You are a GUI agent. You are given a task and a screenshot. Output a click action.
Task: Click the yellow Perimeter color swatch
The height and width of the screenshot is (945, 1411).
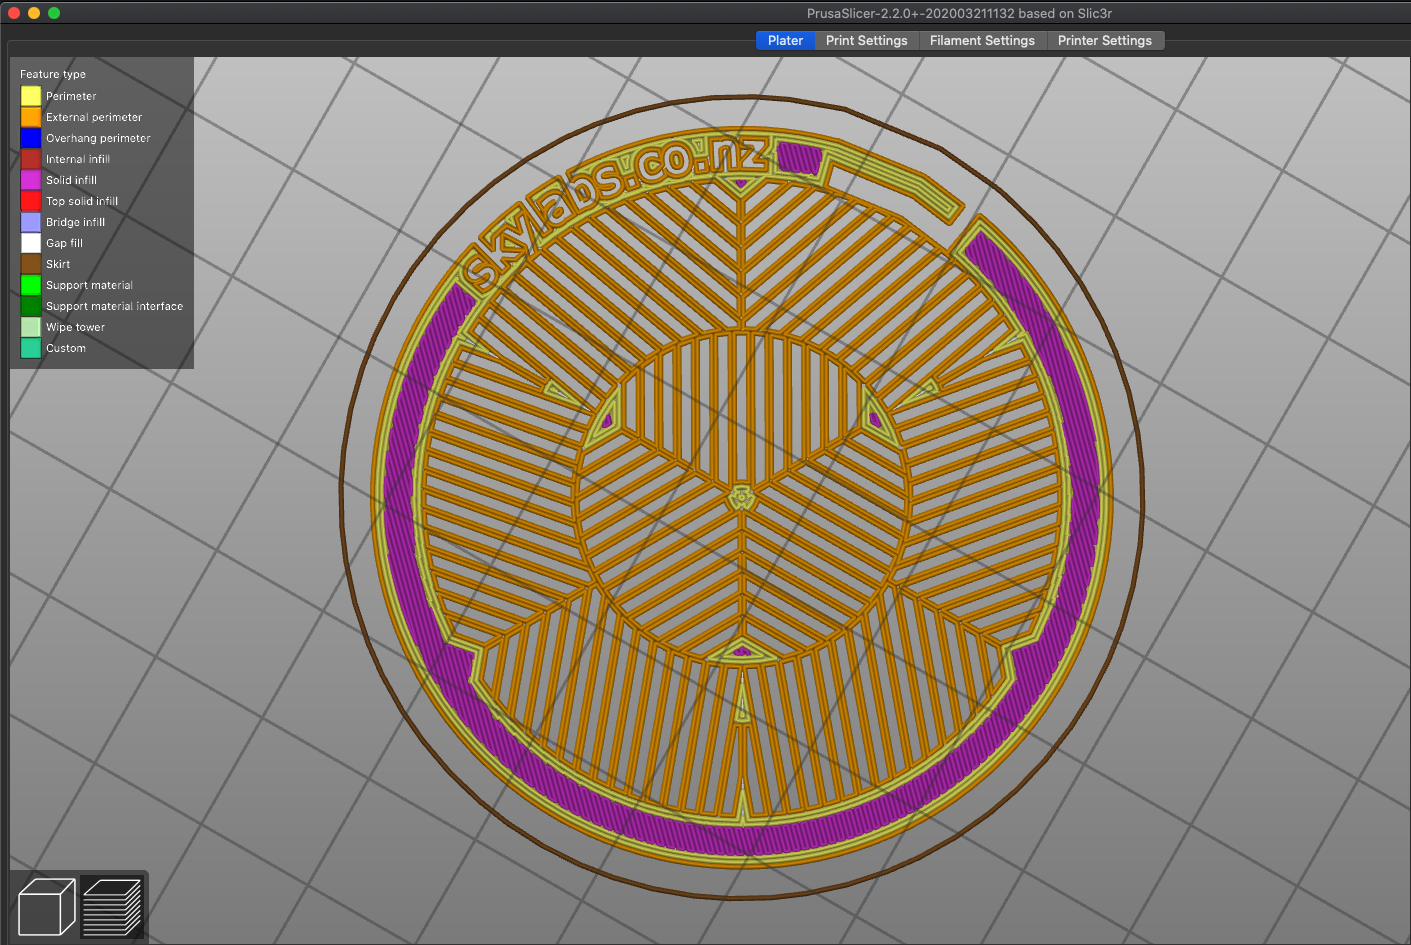(31, 96)
